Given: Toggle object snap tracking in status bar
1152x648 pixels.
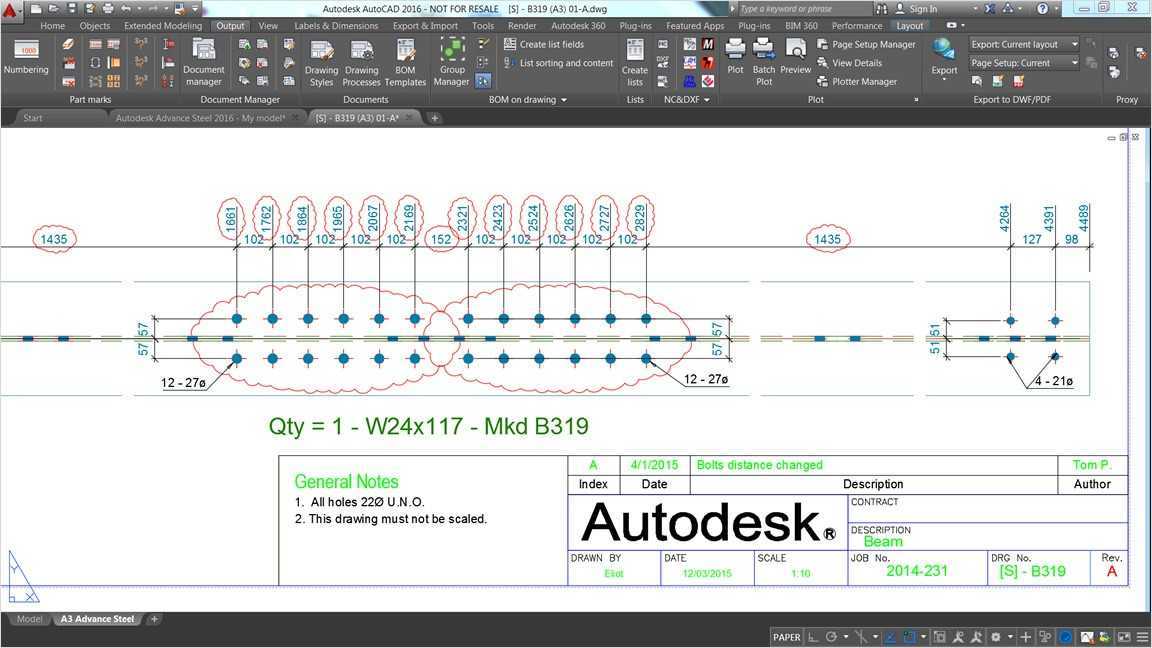Looking at the screenshot, I should (890, 637).
